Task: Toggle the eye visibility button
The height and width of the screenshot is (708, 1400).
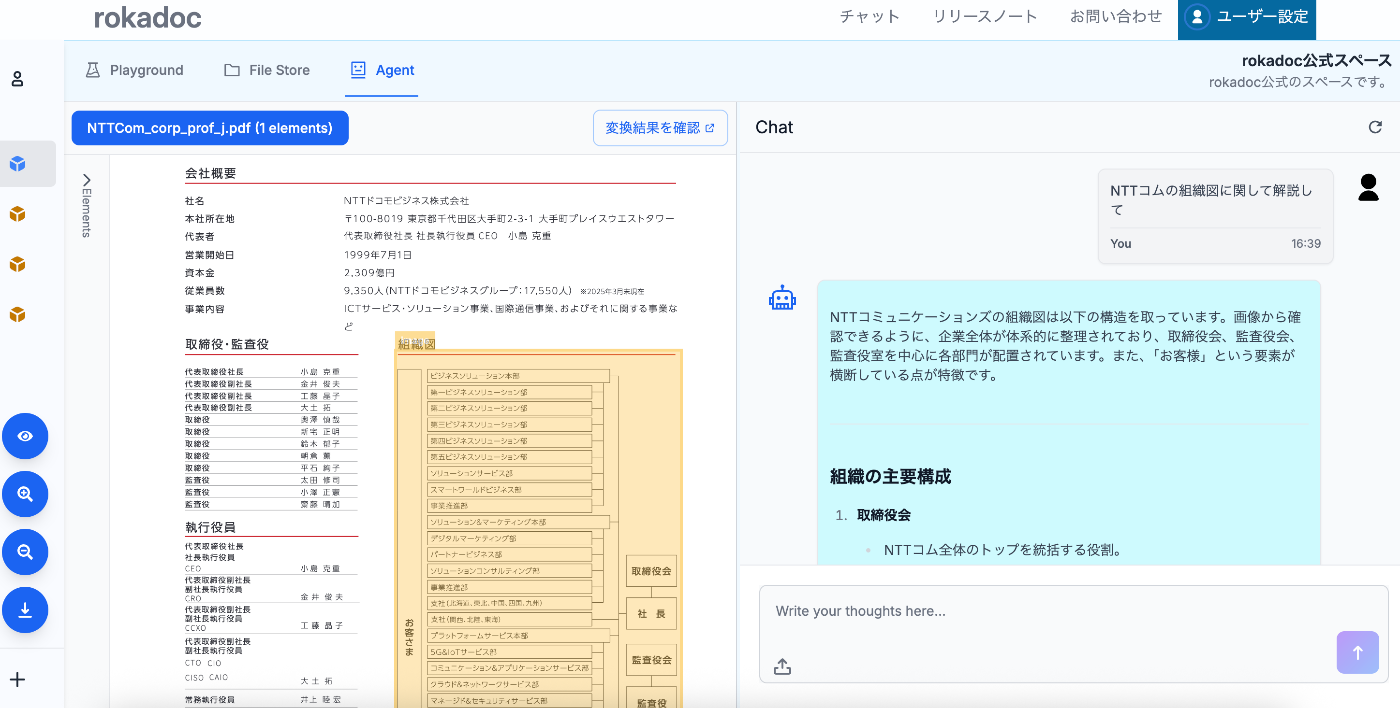Action: click(25, 436)
